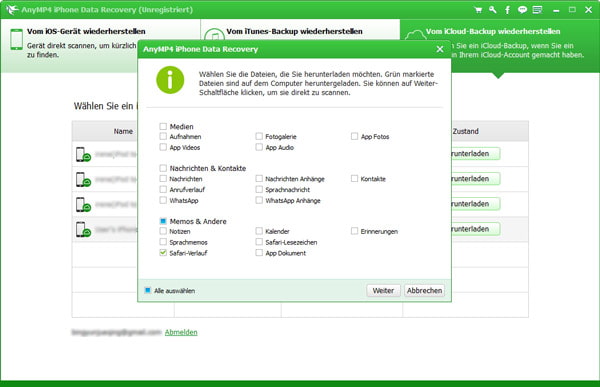Uncheck the Safari-Verlauf checkbox

click(163, 253)
